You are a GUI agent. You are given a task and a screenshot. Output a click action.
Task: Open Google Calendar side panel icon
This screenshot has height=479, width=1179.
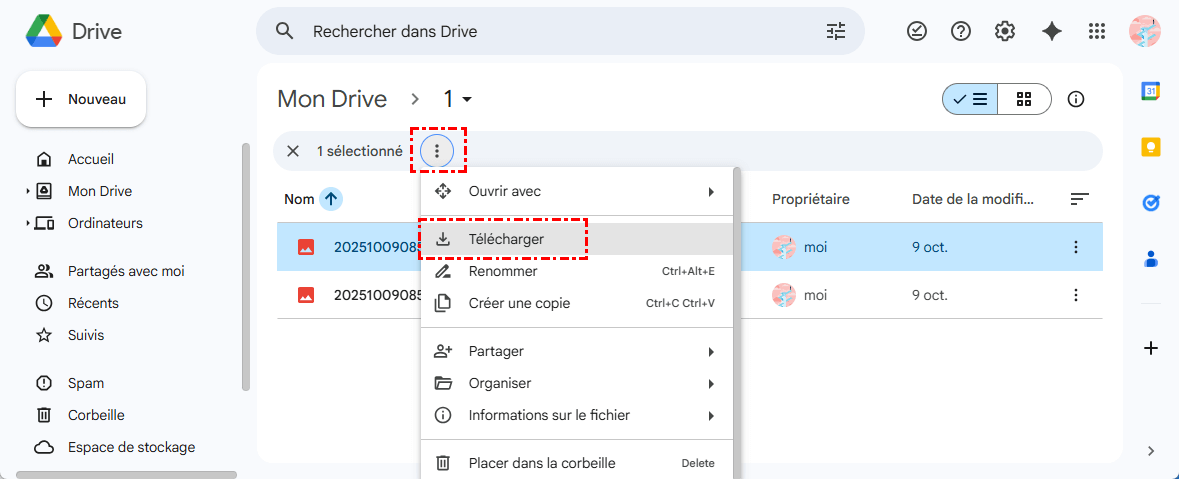[x=1151, y=91]
